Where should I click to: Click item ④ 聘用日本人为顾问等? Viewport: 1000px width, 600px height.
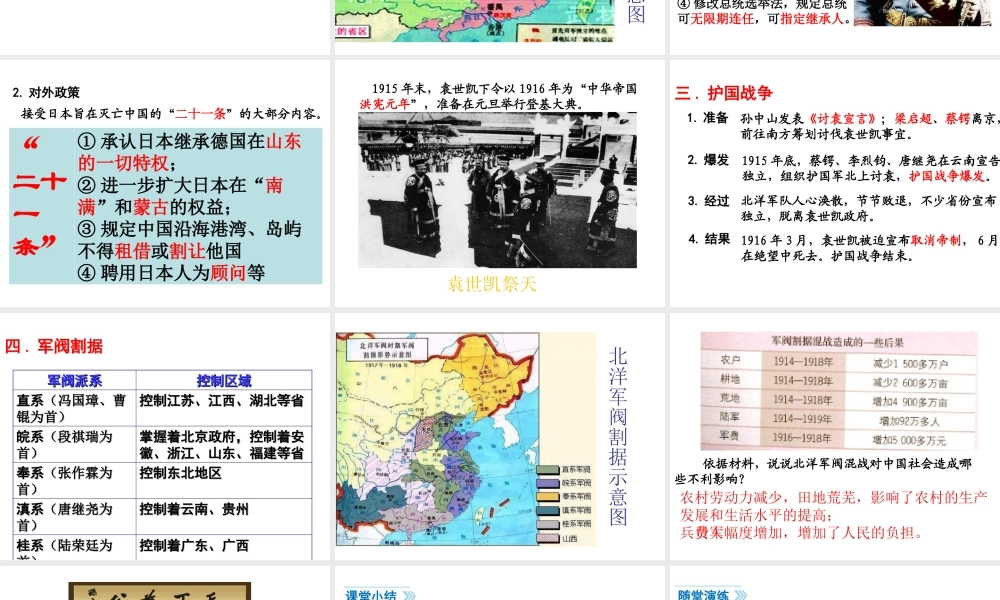tap(171, 272)
